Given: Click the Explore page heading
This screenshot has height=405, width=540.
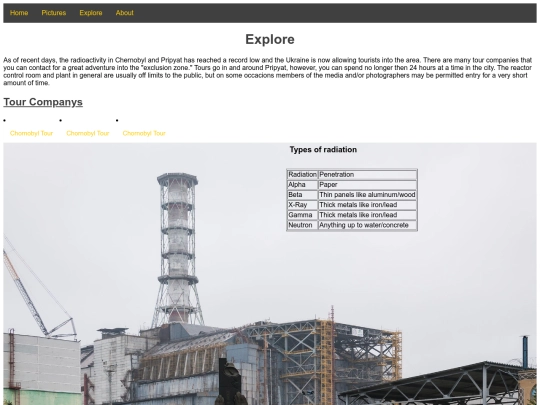Looking at the screenshot, I should click(x=270, y=40).
